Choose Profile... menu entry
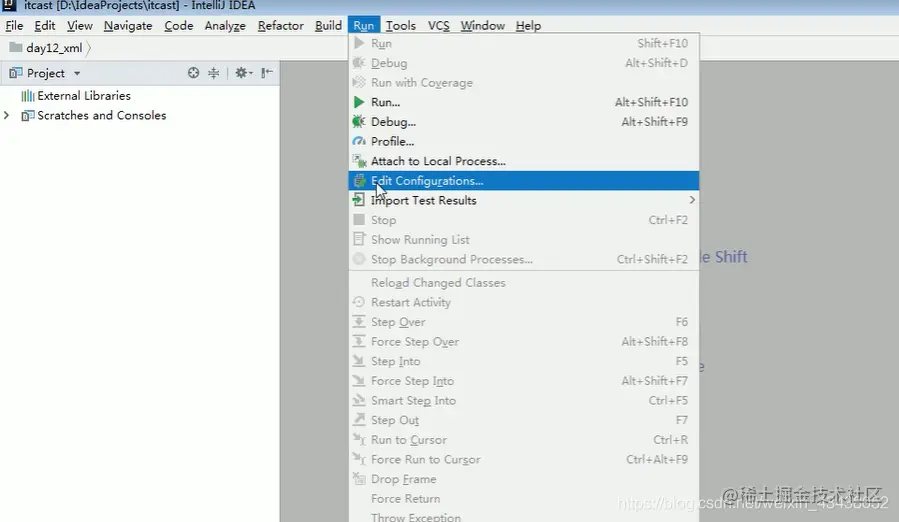Viewport: 899px width, 522px height. [523, 141]
